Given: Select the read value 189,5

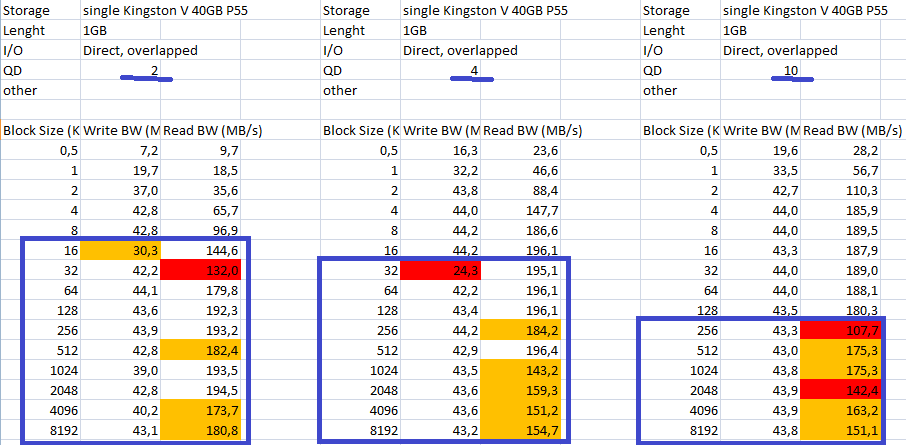Looking at the screenshot, I should 841,231.
